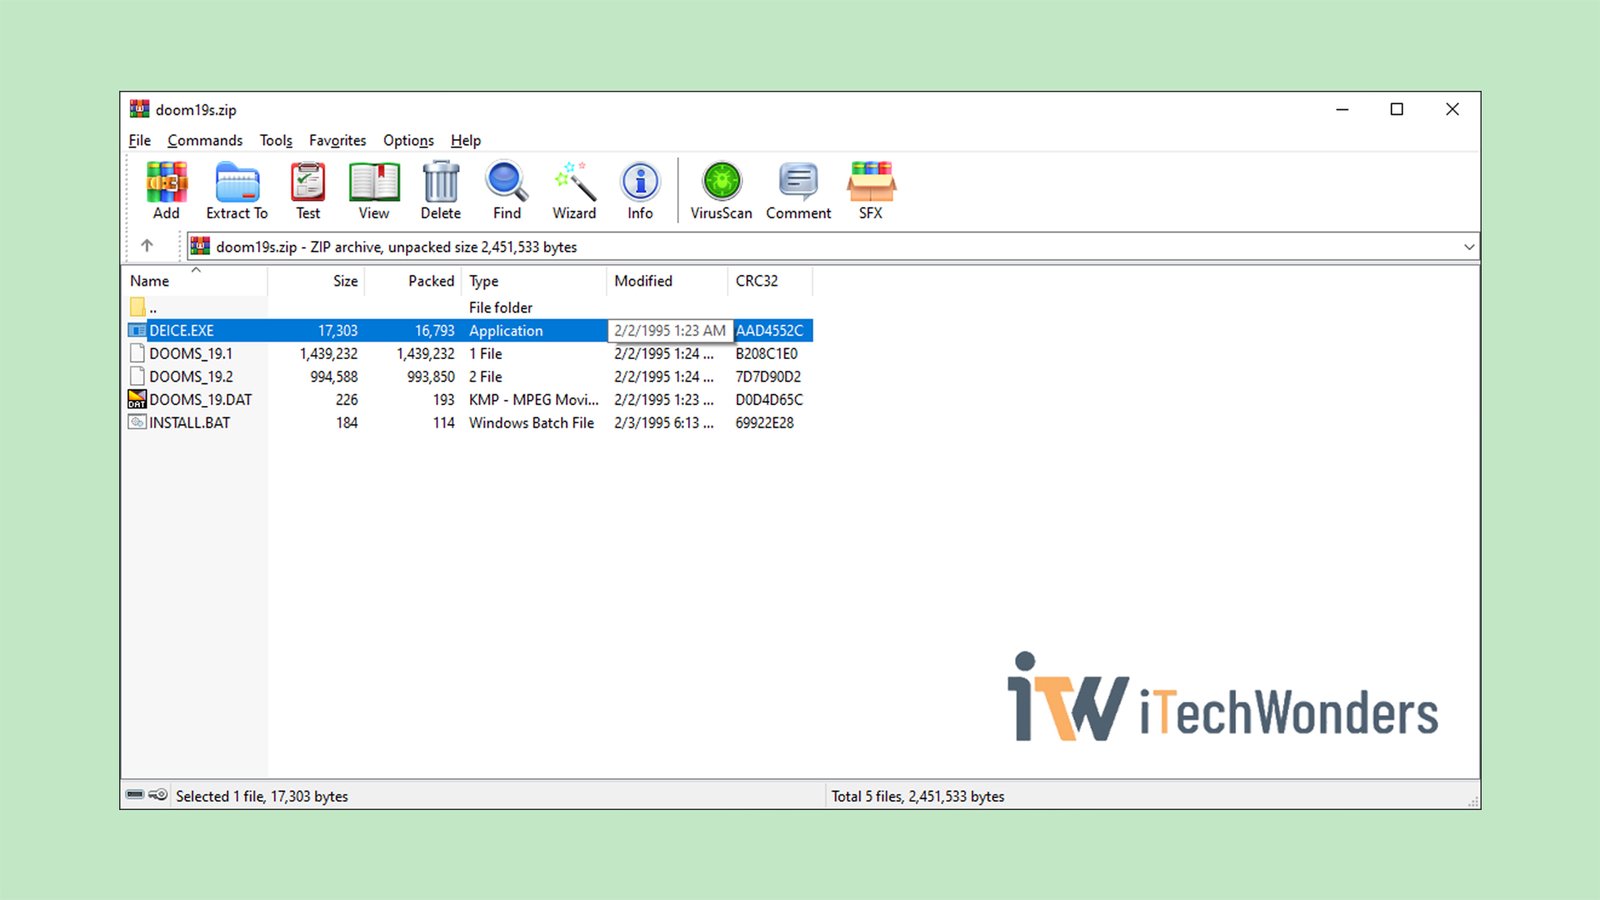Run the Test archive tool

[x=308, y=190]
